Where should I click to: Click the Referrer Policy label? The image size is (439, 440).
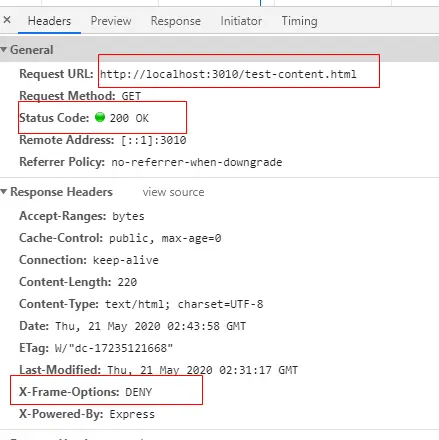pyautogui.click(x=62, y=162)
